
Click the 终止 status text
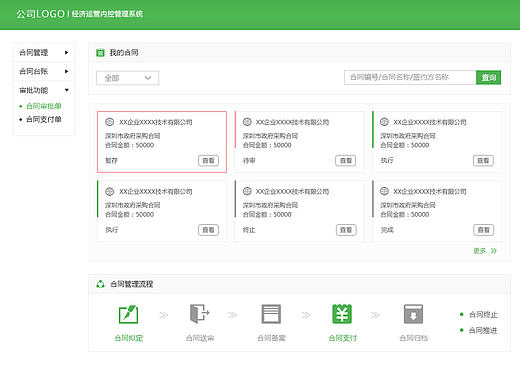[x=249, y=230]
